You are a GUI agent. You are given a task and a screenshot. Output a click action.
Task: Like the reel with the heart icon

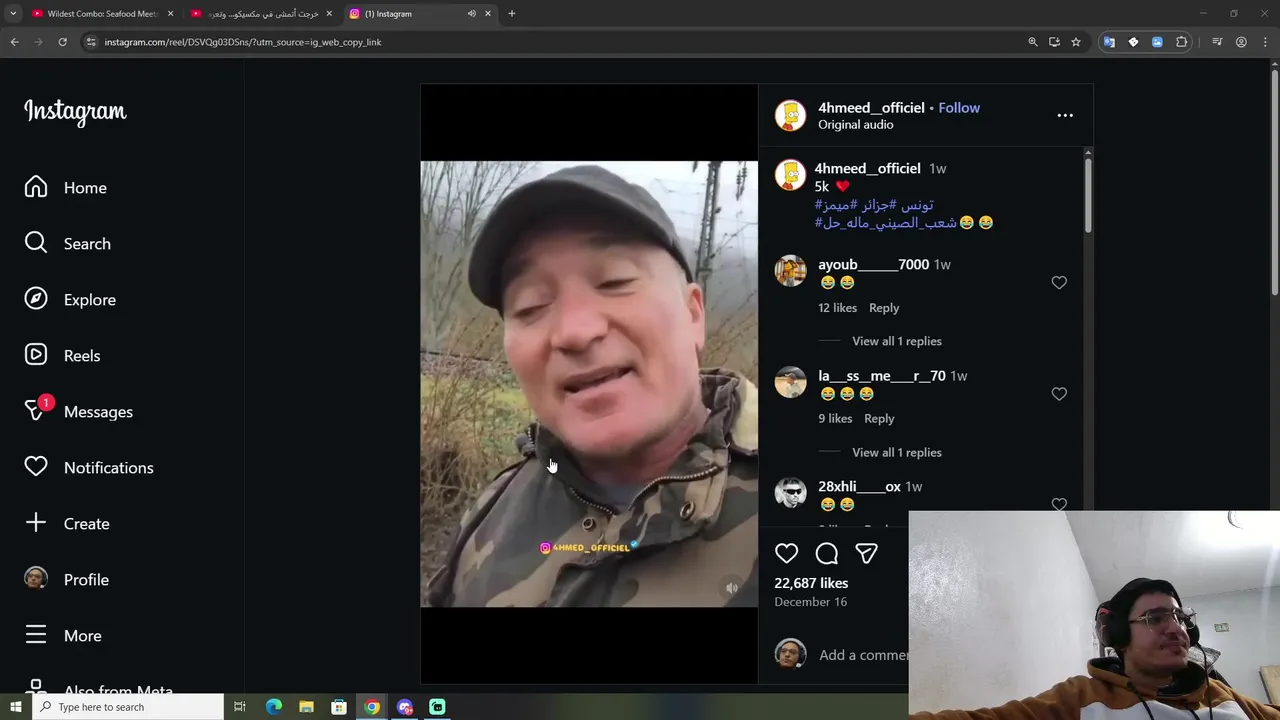[x=787, y=553]
